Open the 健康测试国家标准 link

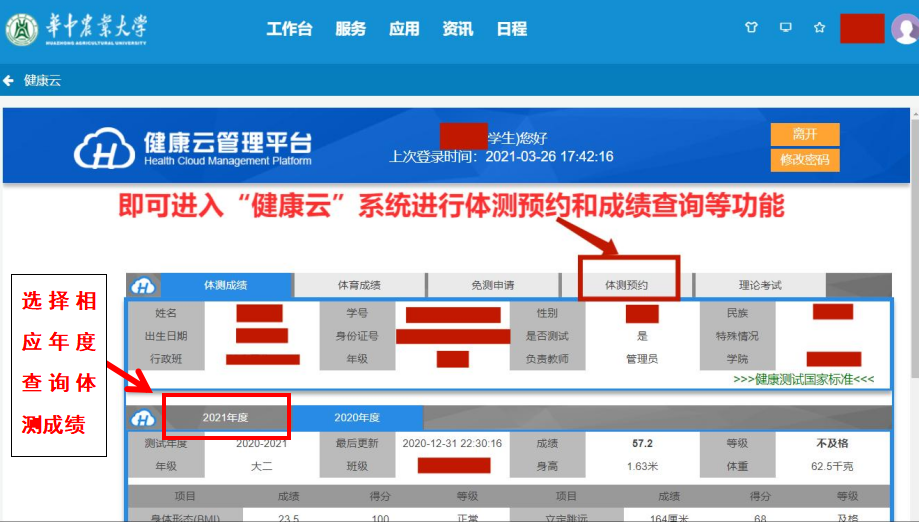[x=803, y=380]
